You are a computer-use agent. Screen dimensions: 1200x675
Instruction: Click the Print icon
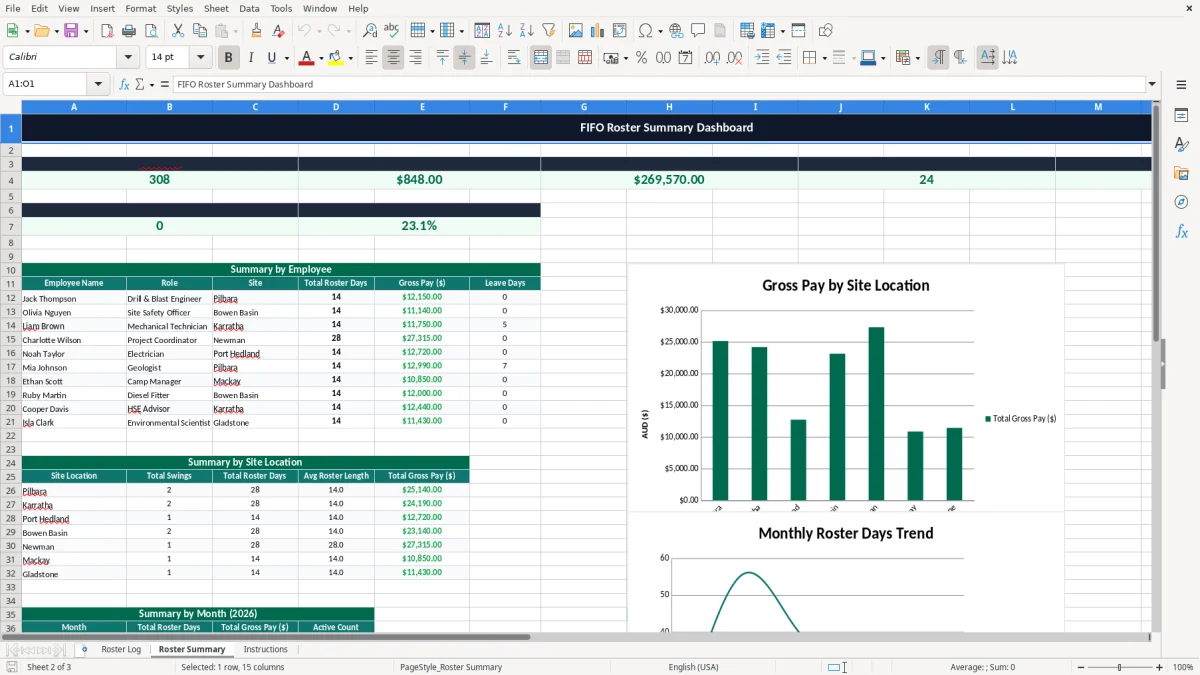click(129, 31)
